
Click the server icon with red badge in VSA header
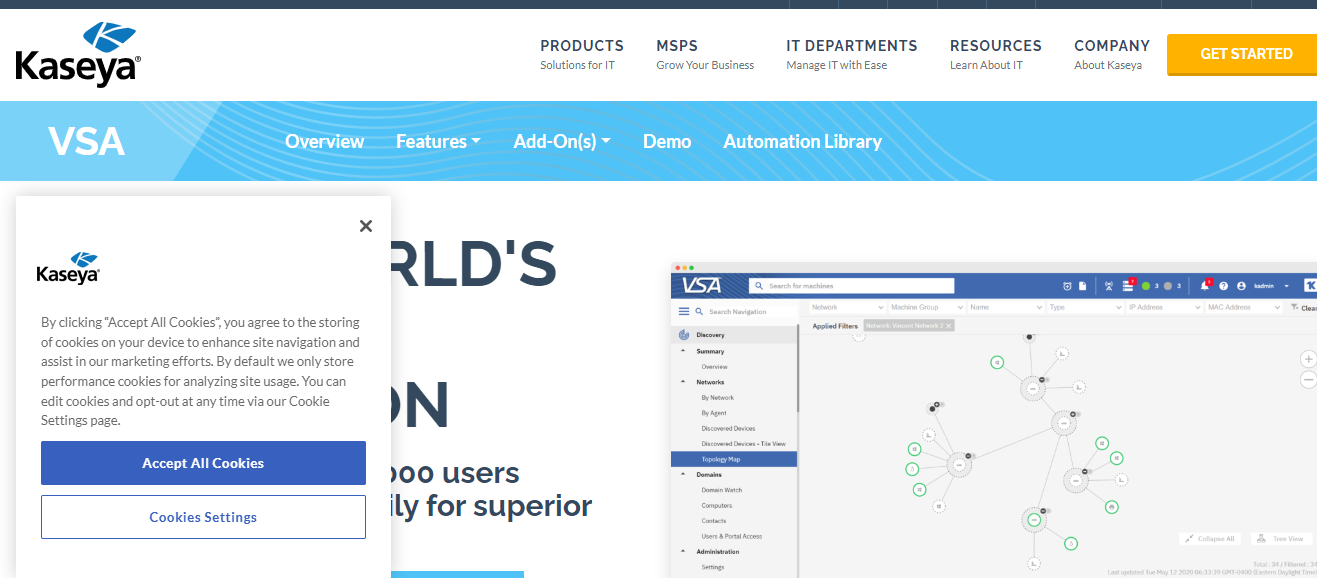click(x=1128, y=286)
